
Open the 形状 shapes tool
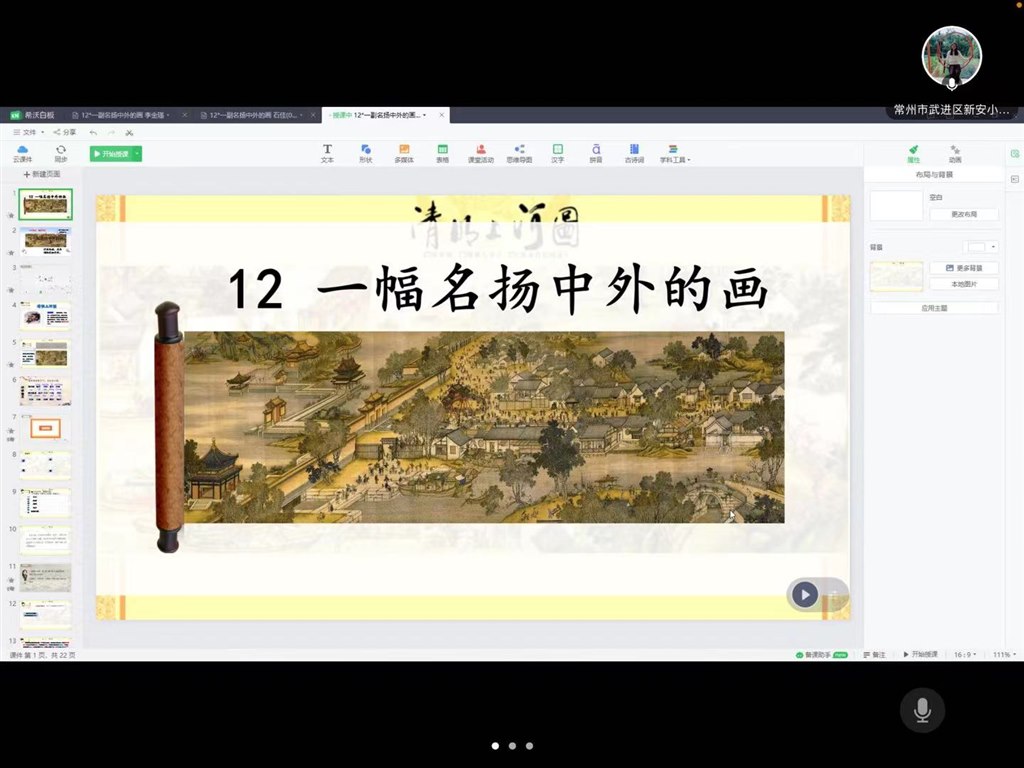pos(366,153)
